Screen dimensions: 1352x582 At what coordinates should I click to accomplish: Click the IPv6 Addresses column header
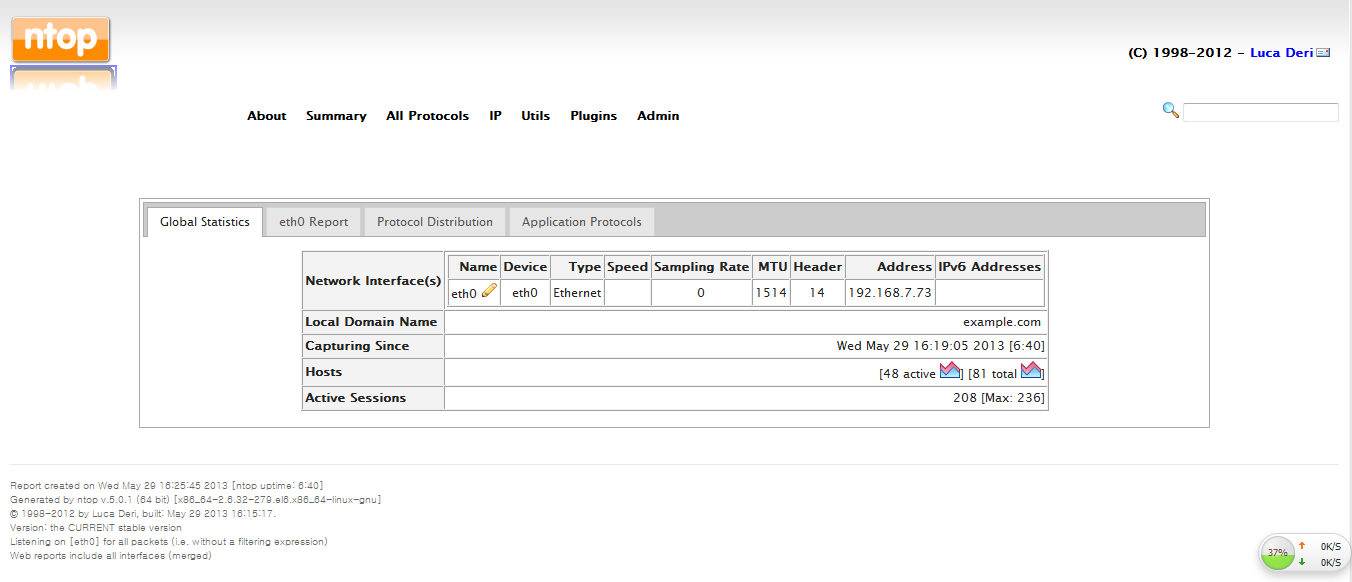pyautogui.click(x=990, y=267)
